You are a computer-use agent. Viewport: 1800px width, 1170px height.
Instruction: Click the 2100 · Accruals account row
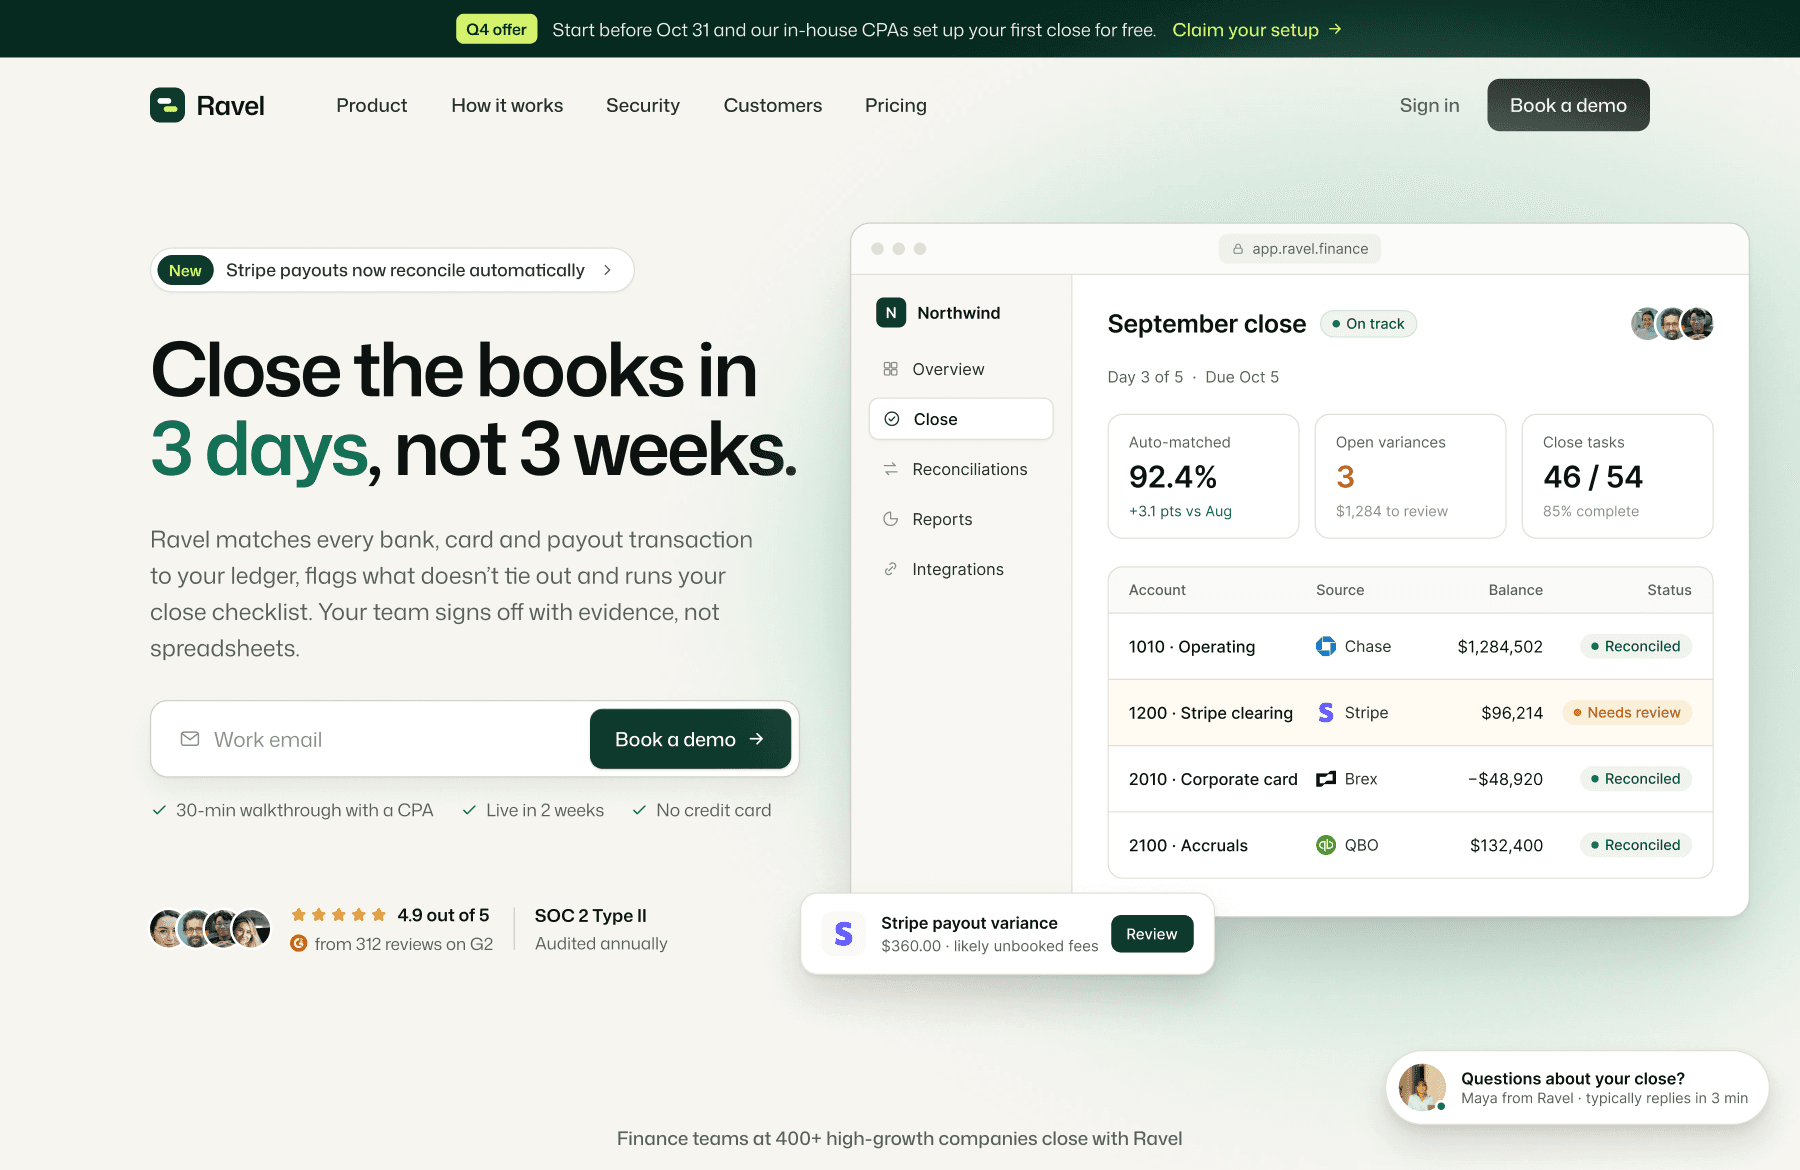(1410, 845)
